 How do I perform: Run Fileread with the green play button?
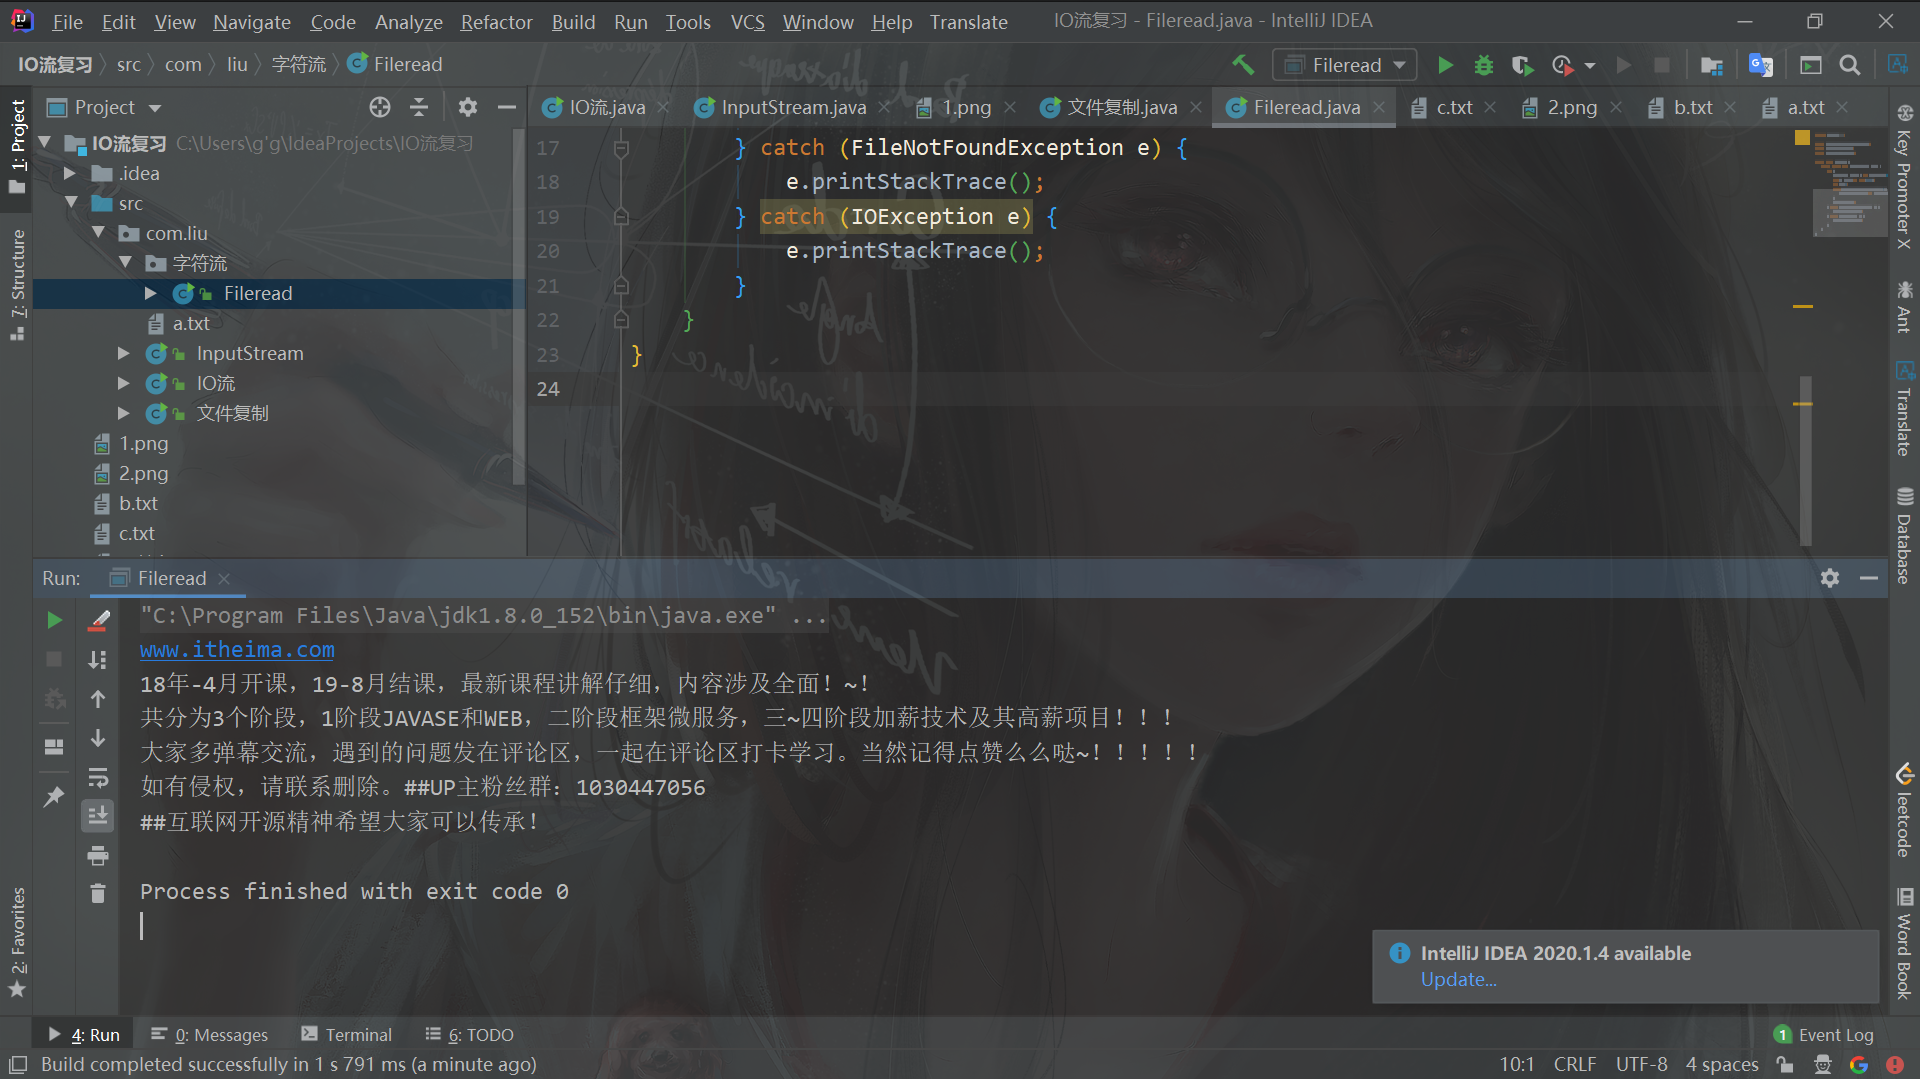coord(1445,65)
